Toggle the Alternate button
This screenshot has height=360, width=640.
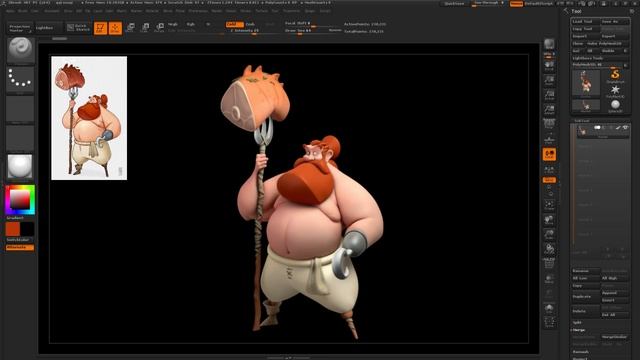coord(20,247)
